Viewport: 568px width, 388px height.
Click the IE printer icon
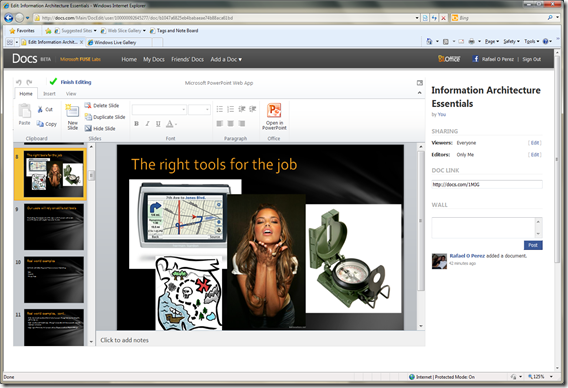tap(471, 41)
